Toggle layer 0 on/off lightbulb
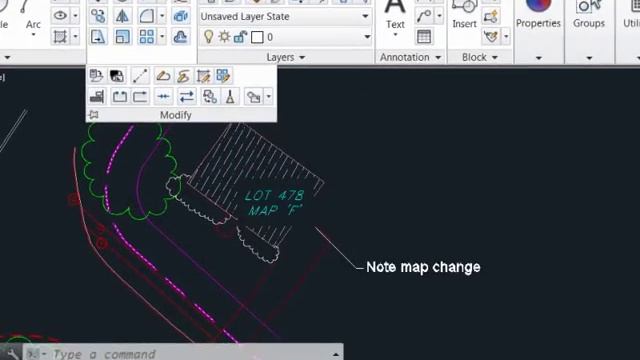Screen dimensions: 640x360 pyautogui.click(x=209, y=37)
